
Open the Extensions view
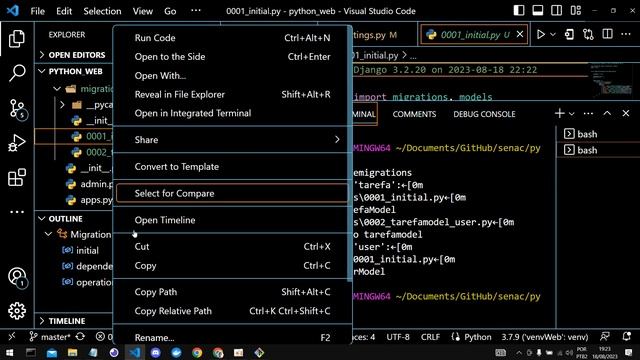17,178
